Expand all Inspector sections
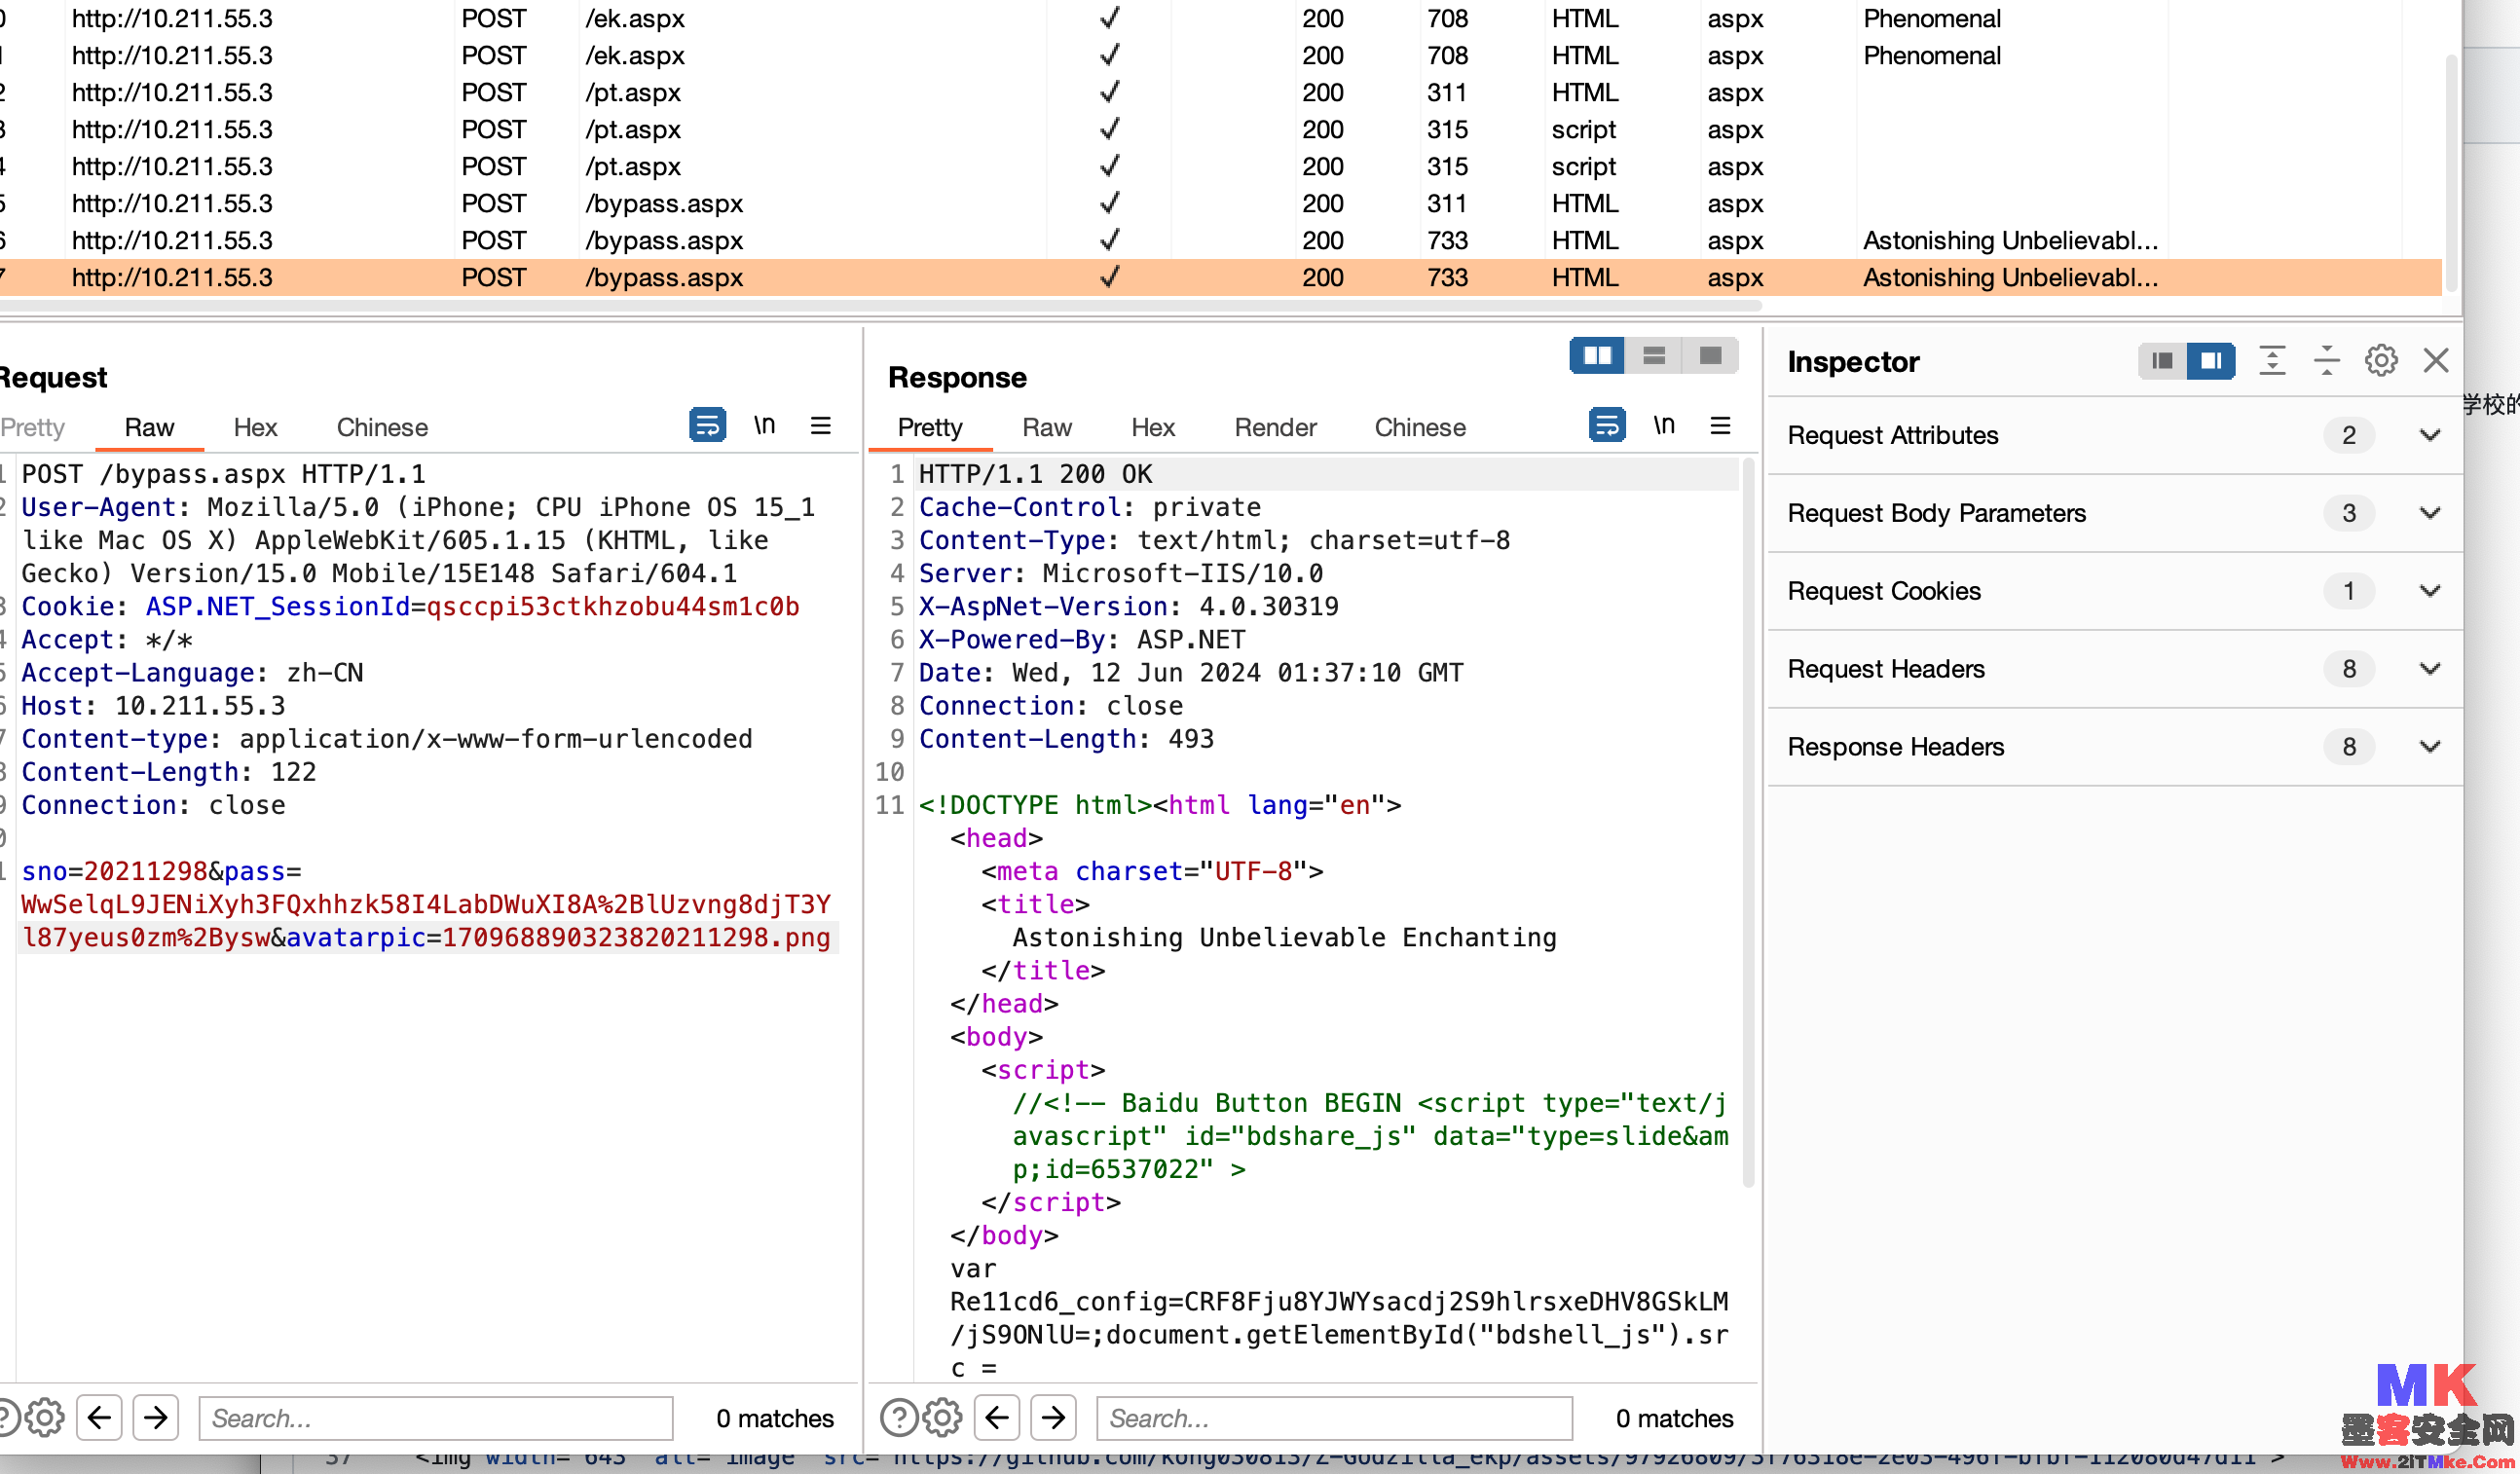The image size is (2520, 1474). (x=2272, y=360)
